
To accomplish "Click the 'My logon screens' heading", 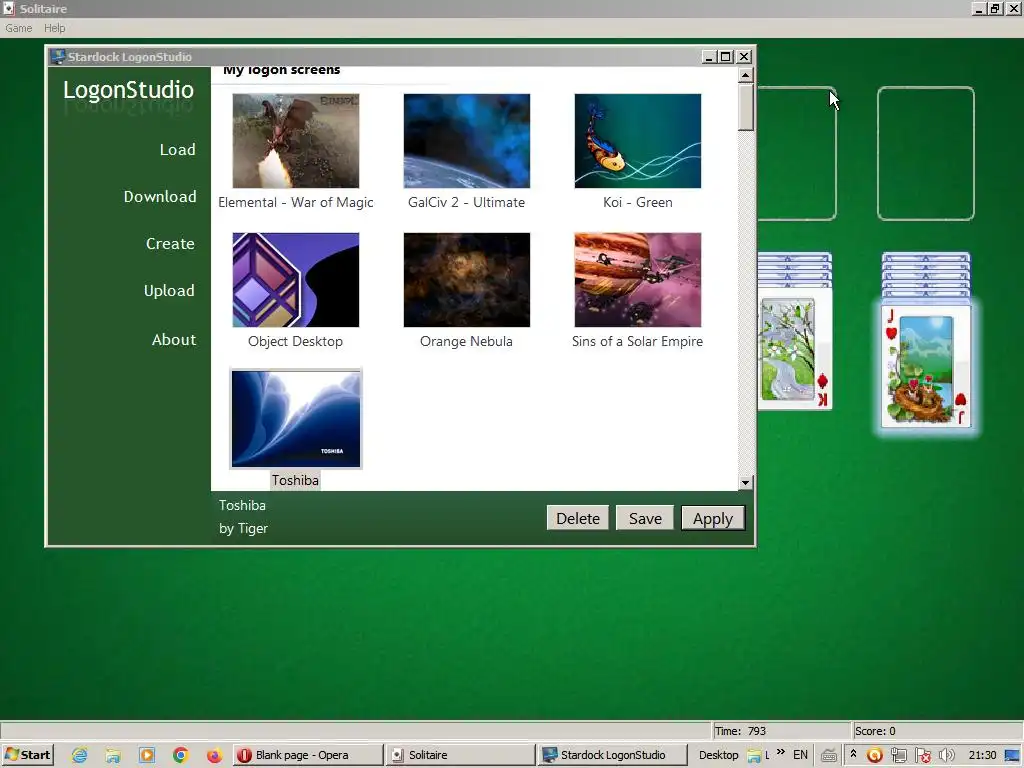I will (x=281, y=70).
